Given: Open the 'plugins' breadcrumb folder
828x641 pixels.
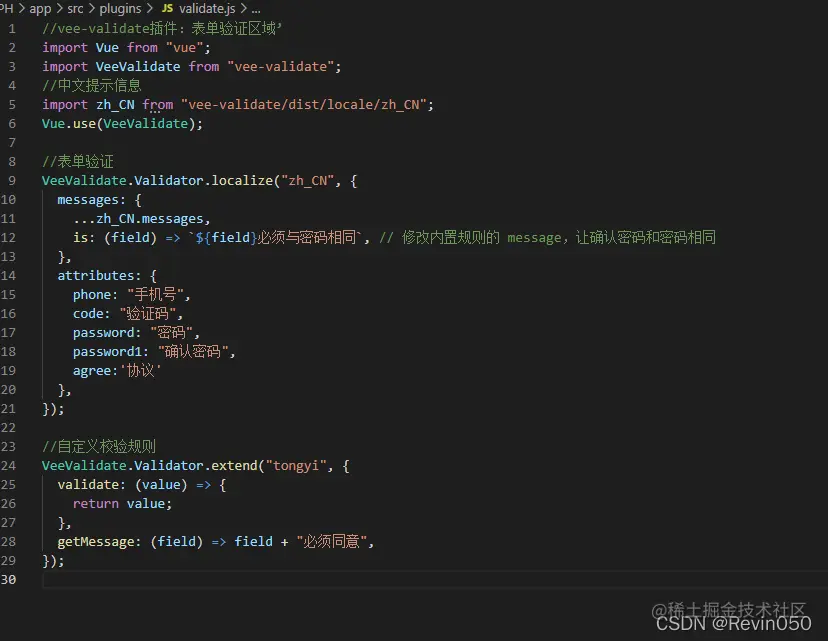Looking at the screenshot, I should pos(120,8).
